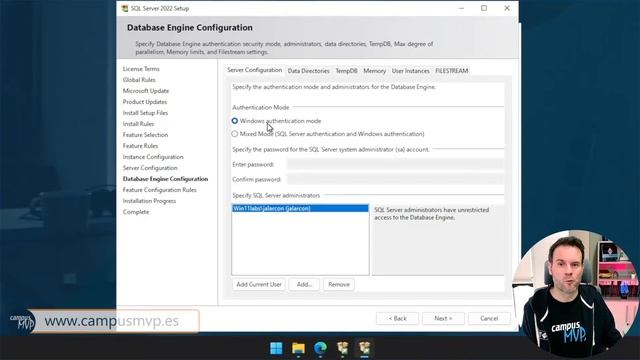Open the Data Directories tab

pos(308,71)
